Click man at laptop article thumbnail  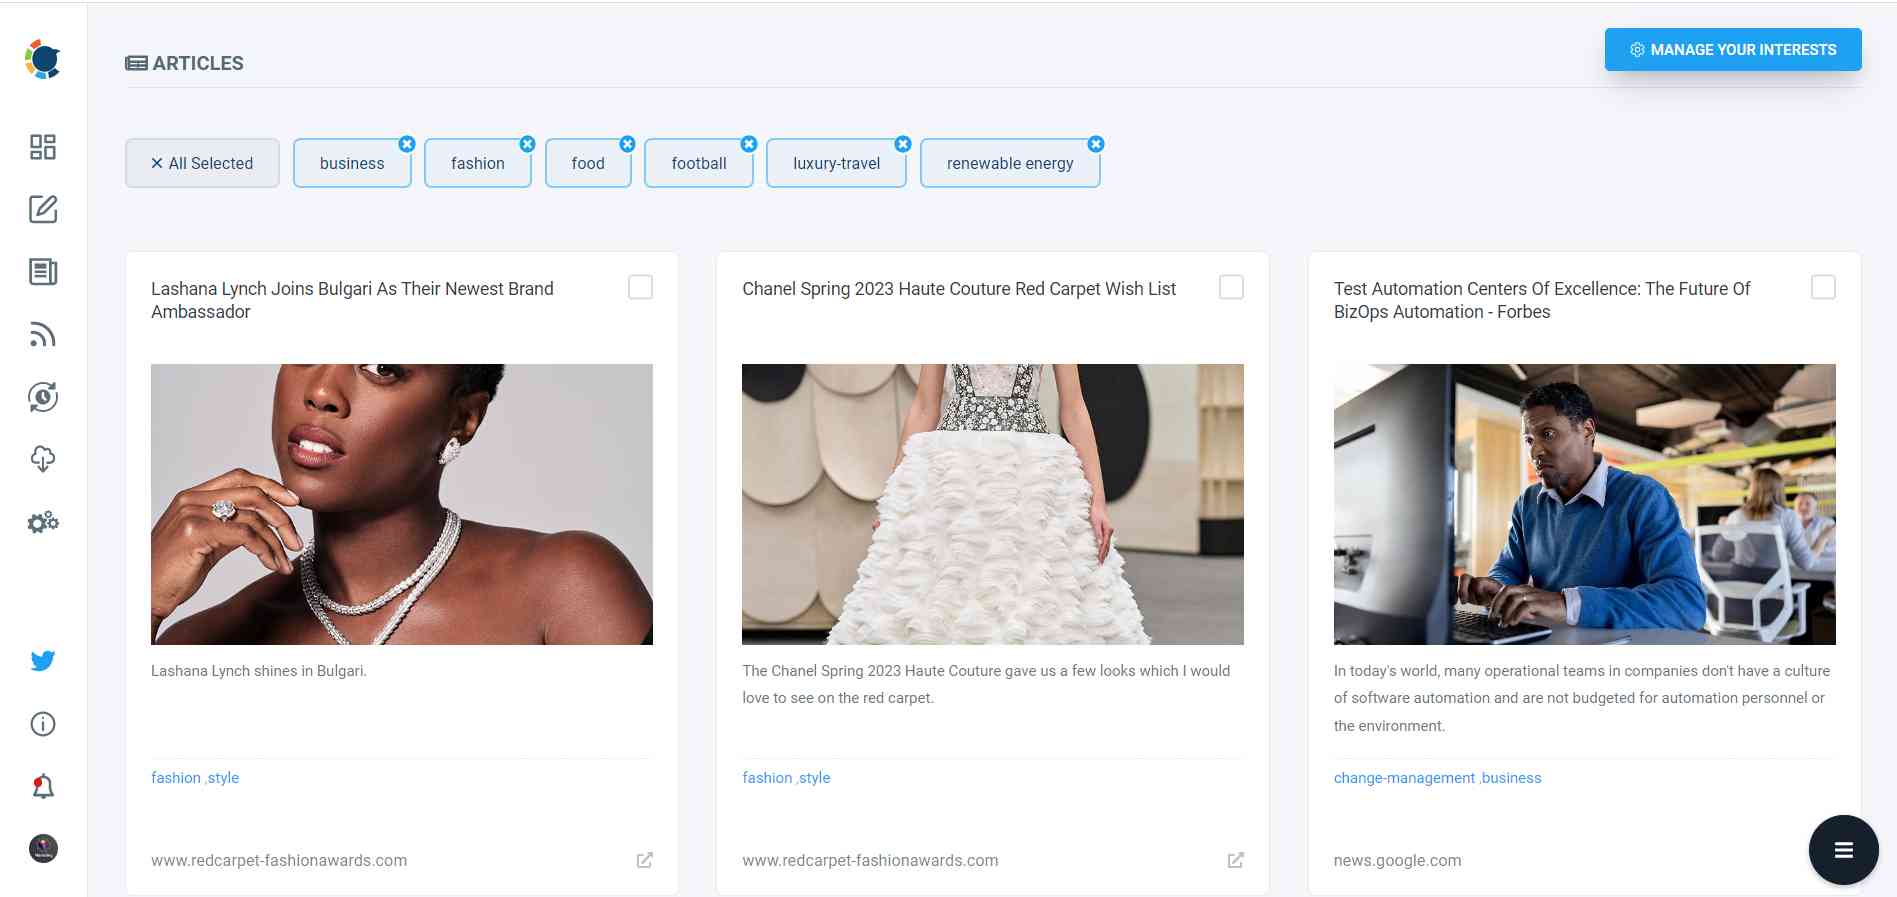click(x=1585, y=504)
